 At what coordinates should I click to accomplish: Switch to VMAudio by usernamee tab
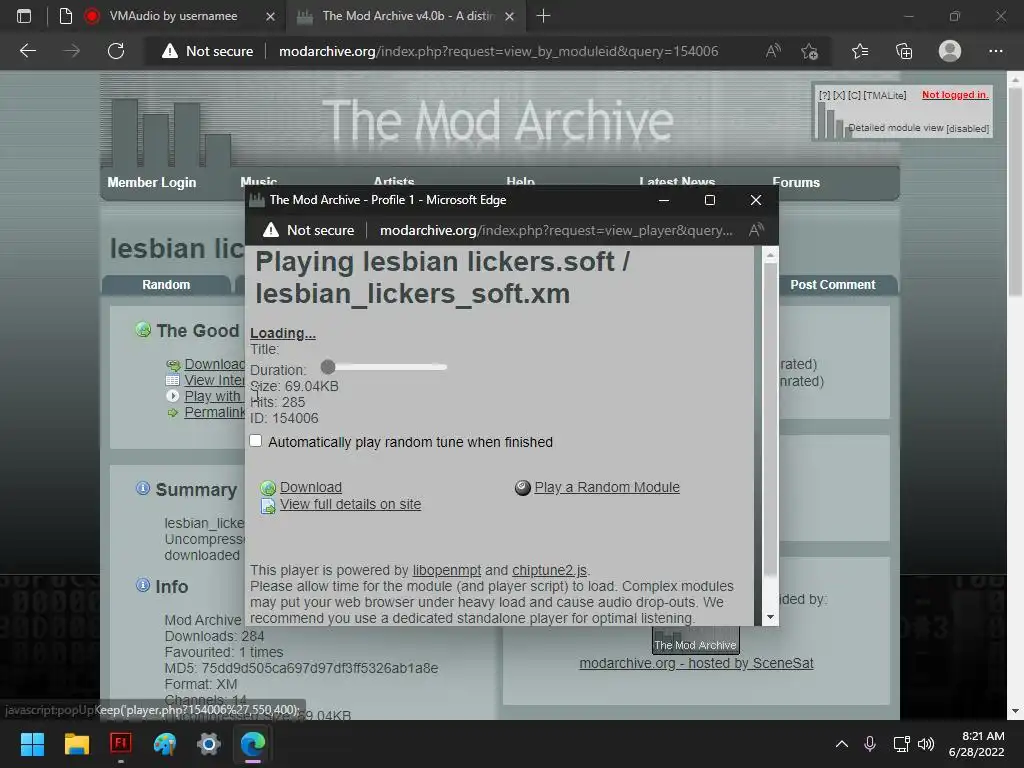[174, 16]
